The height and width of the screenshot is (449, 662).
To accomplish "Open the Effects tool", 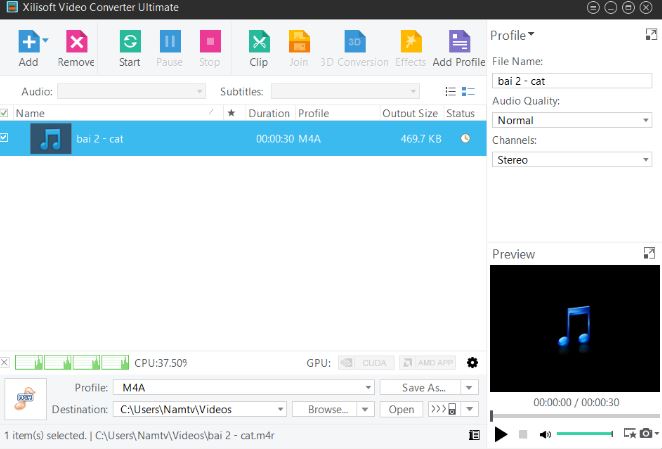I will (411, 41).
